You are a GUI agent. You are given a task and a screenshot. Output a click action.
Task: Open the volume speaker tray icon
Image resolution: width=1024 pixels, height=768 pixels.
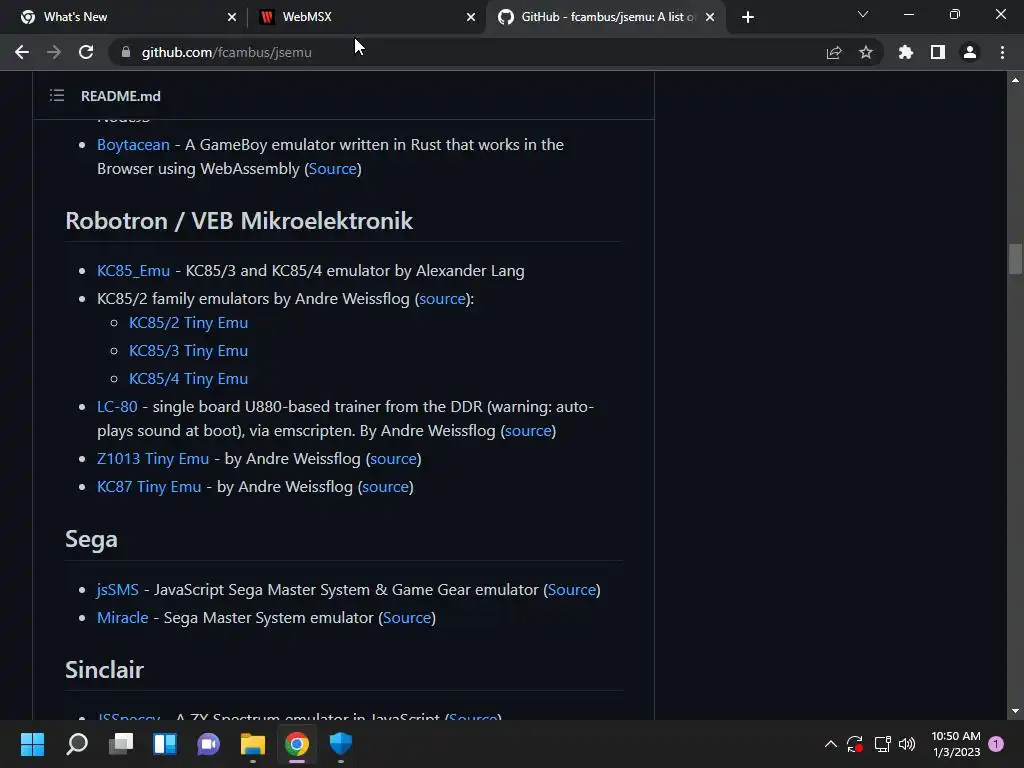coord(907,744)
